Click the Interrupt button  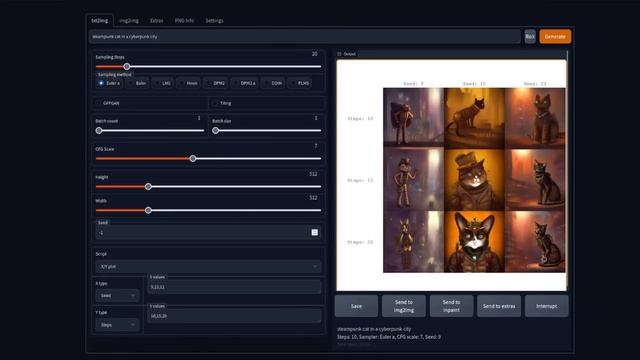(x=546, y=306)
